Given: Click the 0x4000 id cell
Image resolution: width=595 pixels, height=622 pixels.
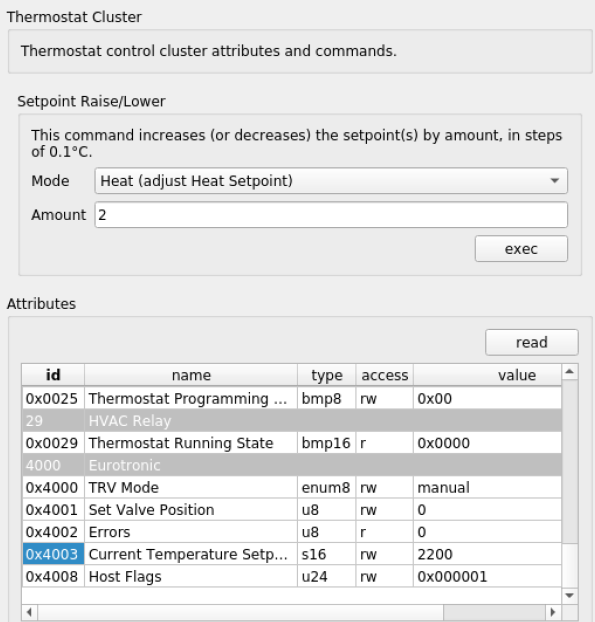Looking at the screenshot, I should click(x=53, y=487).
